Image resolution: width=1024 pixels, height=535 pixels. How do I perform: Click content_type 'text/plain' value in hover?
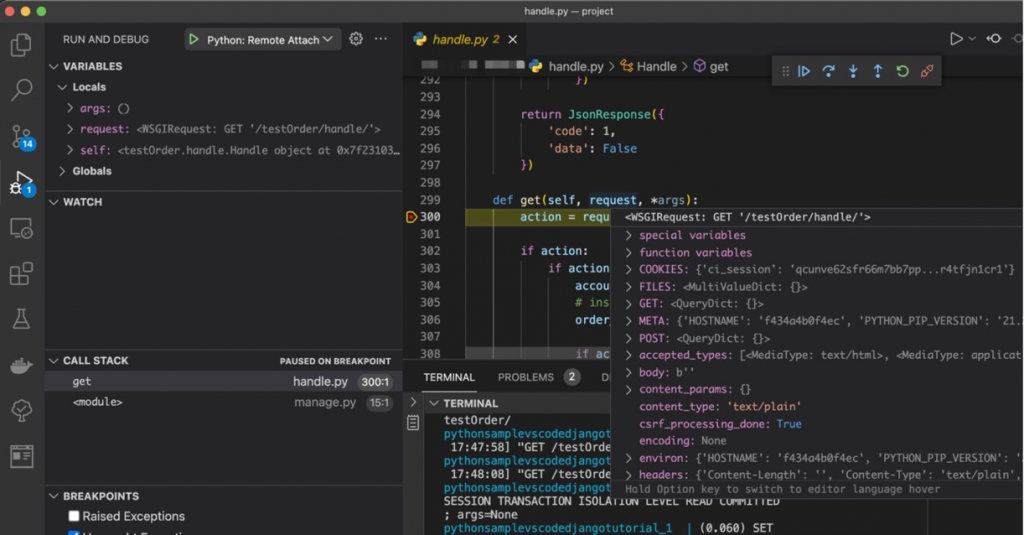tap(764, 406)
